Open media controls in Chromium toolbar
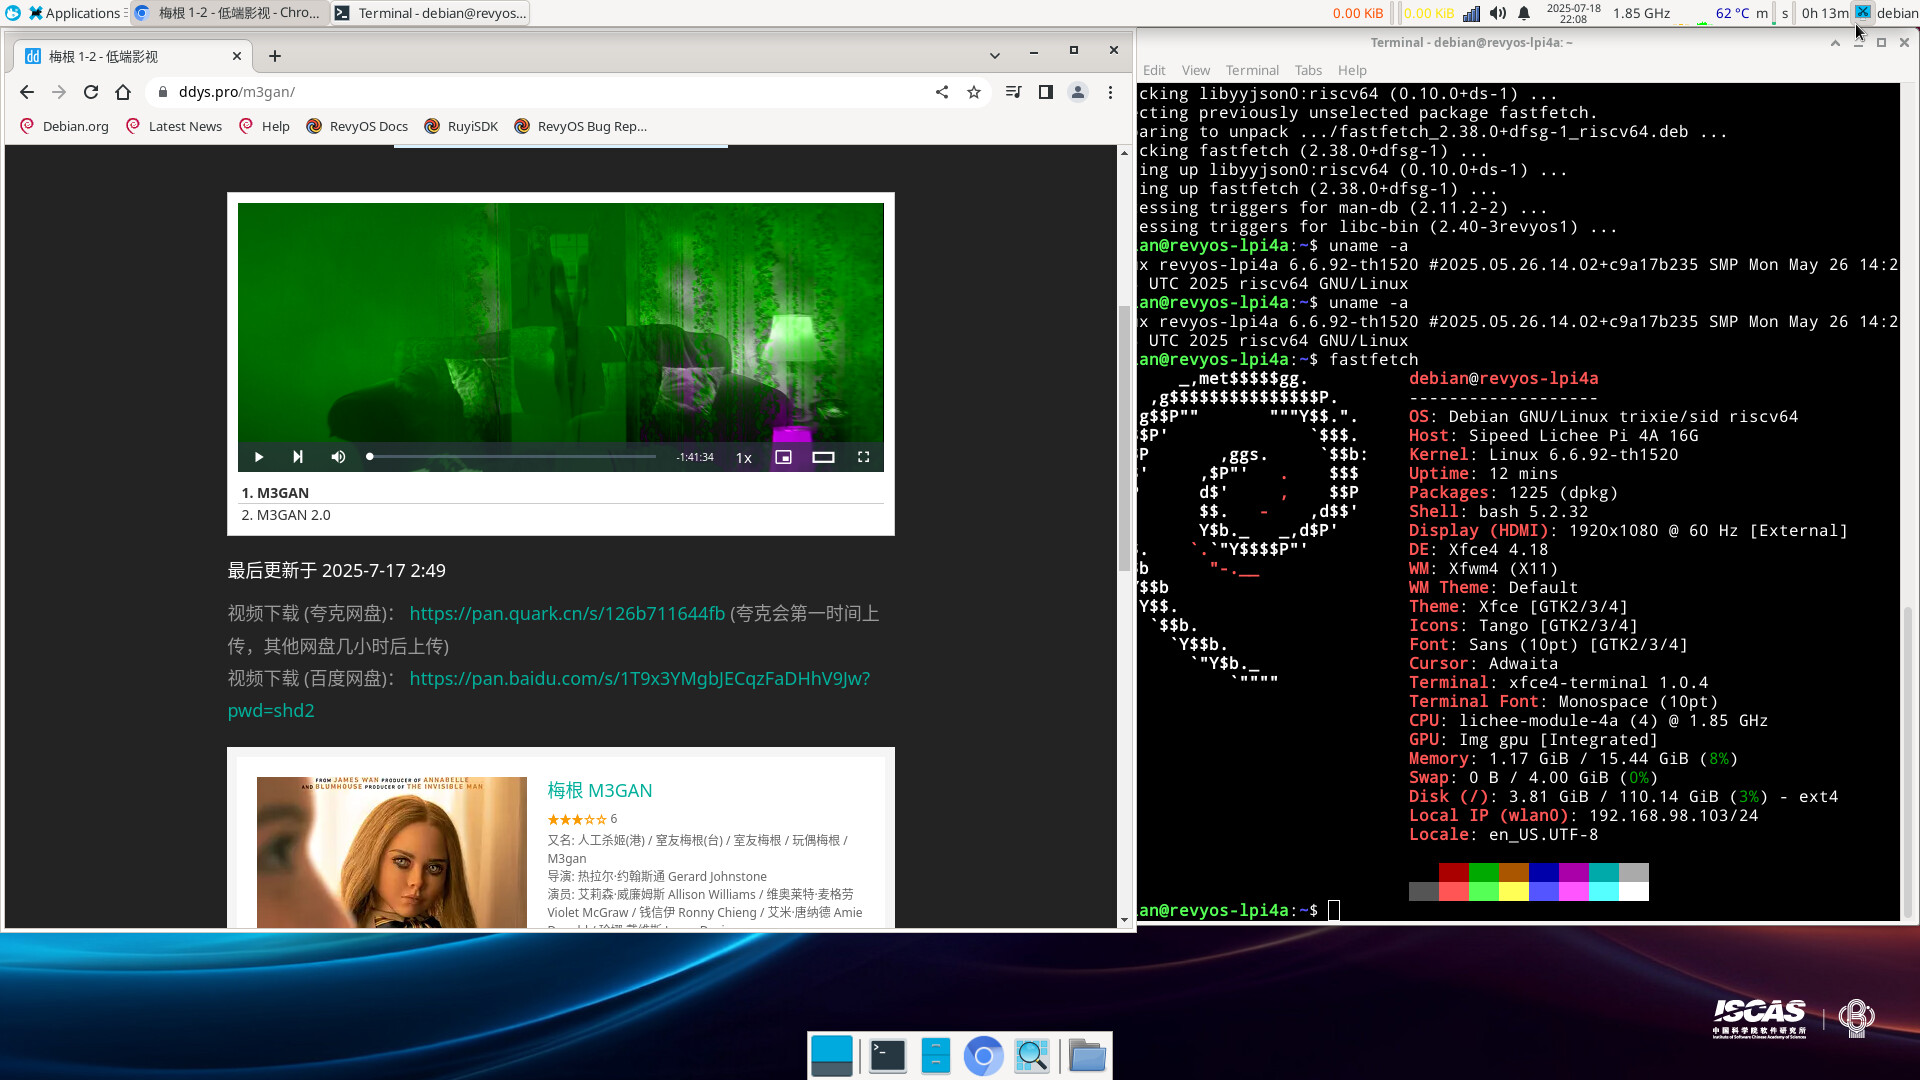 [1014, 92]
